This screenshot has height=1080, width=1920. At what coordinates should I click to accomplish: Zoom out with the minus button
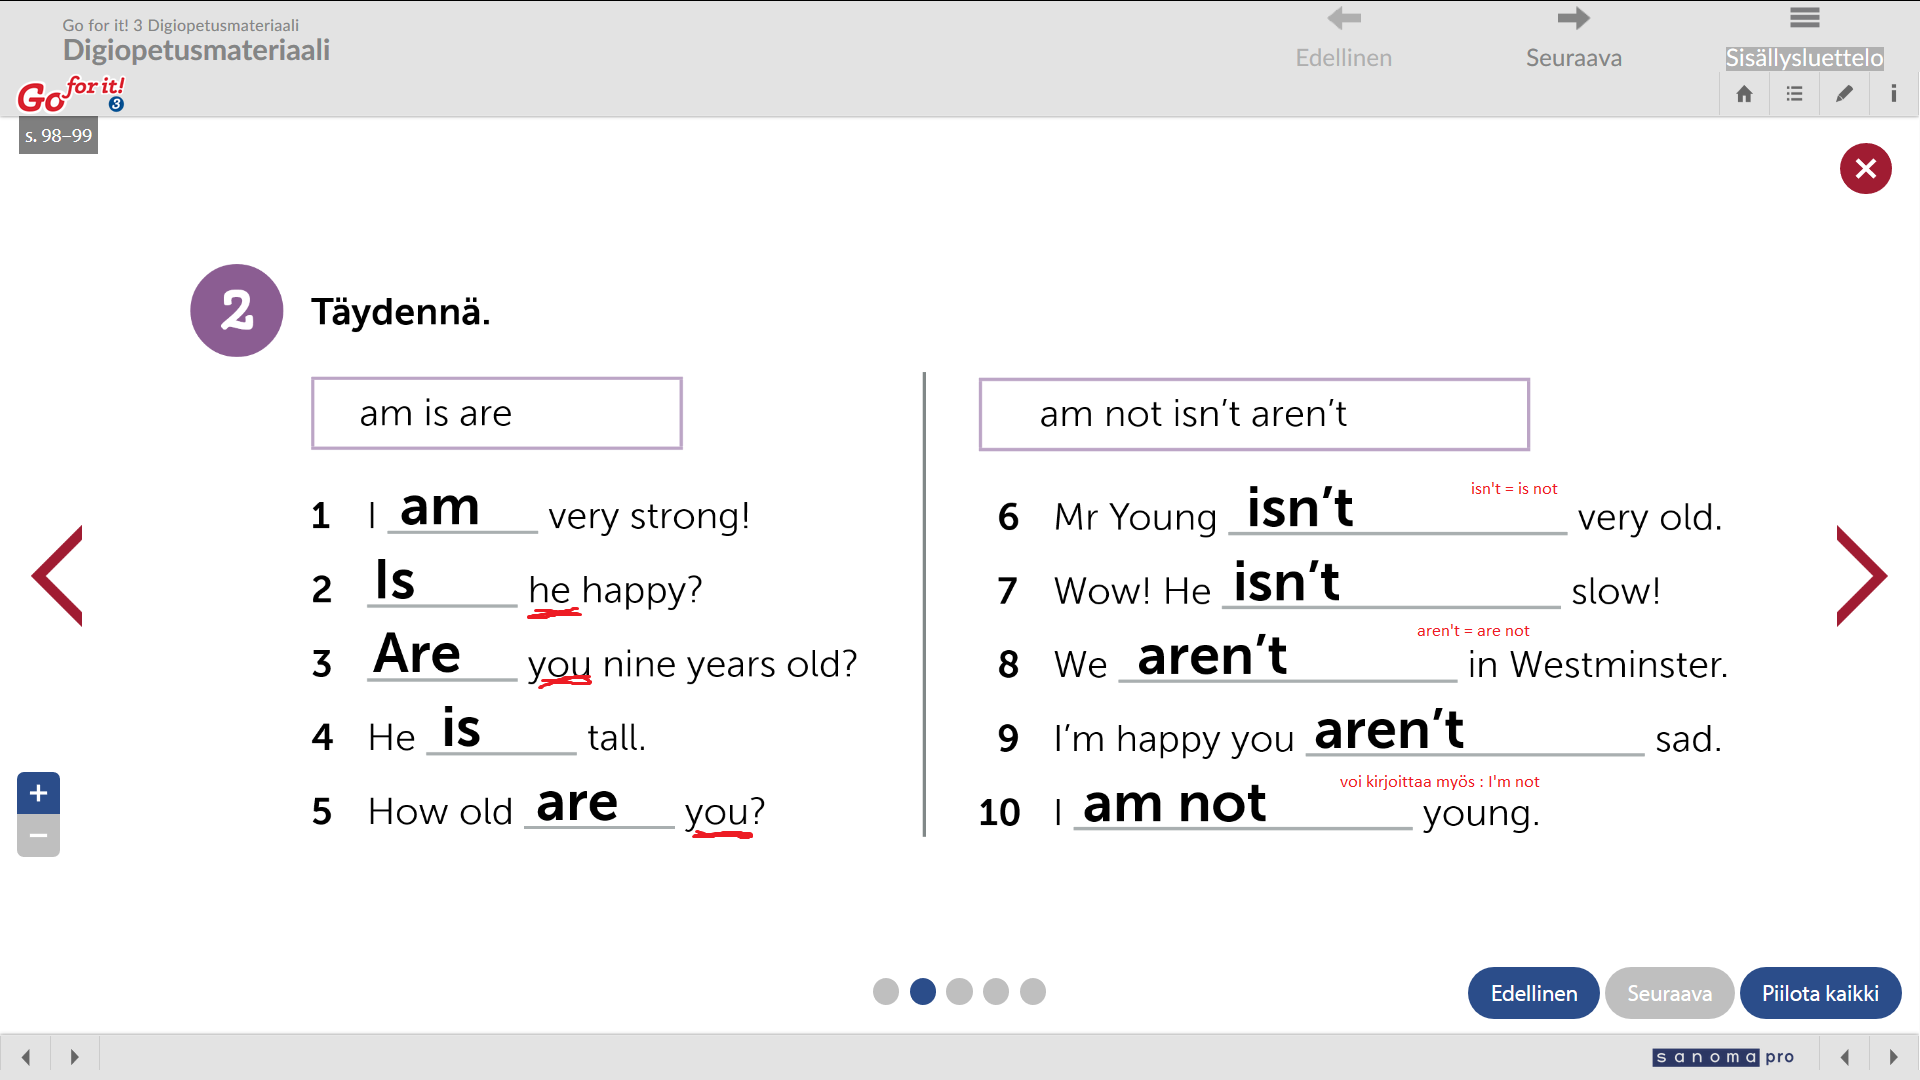pyautogui.click(x=38, y=836)
